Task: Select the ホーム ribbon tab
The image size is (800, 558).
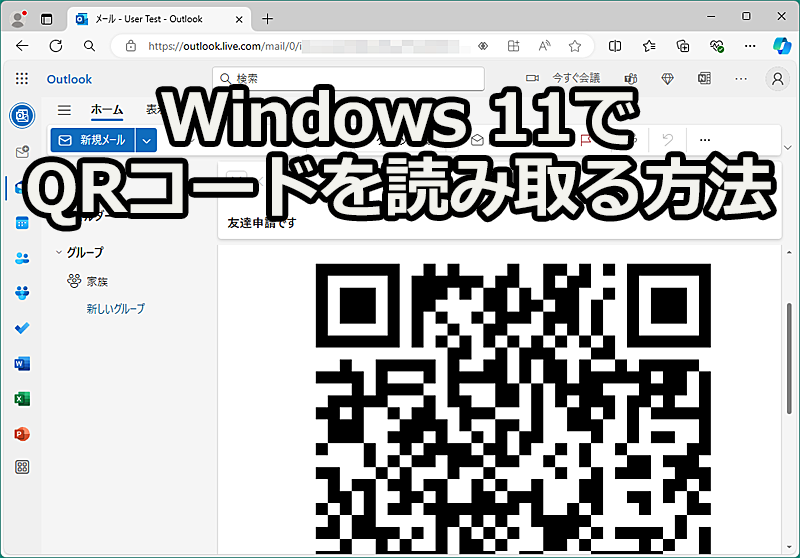Action: point(107,110)
